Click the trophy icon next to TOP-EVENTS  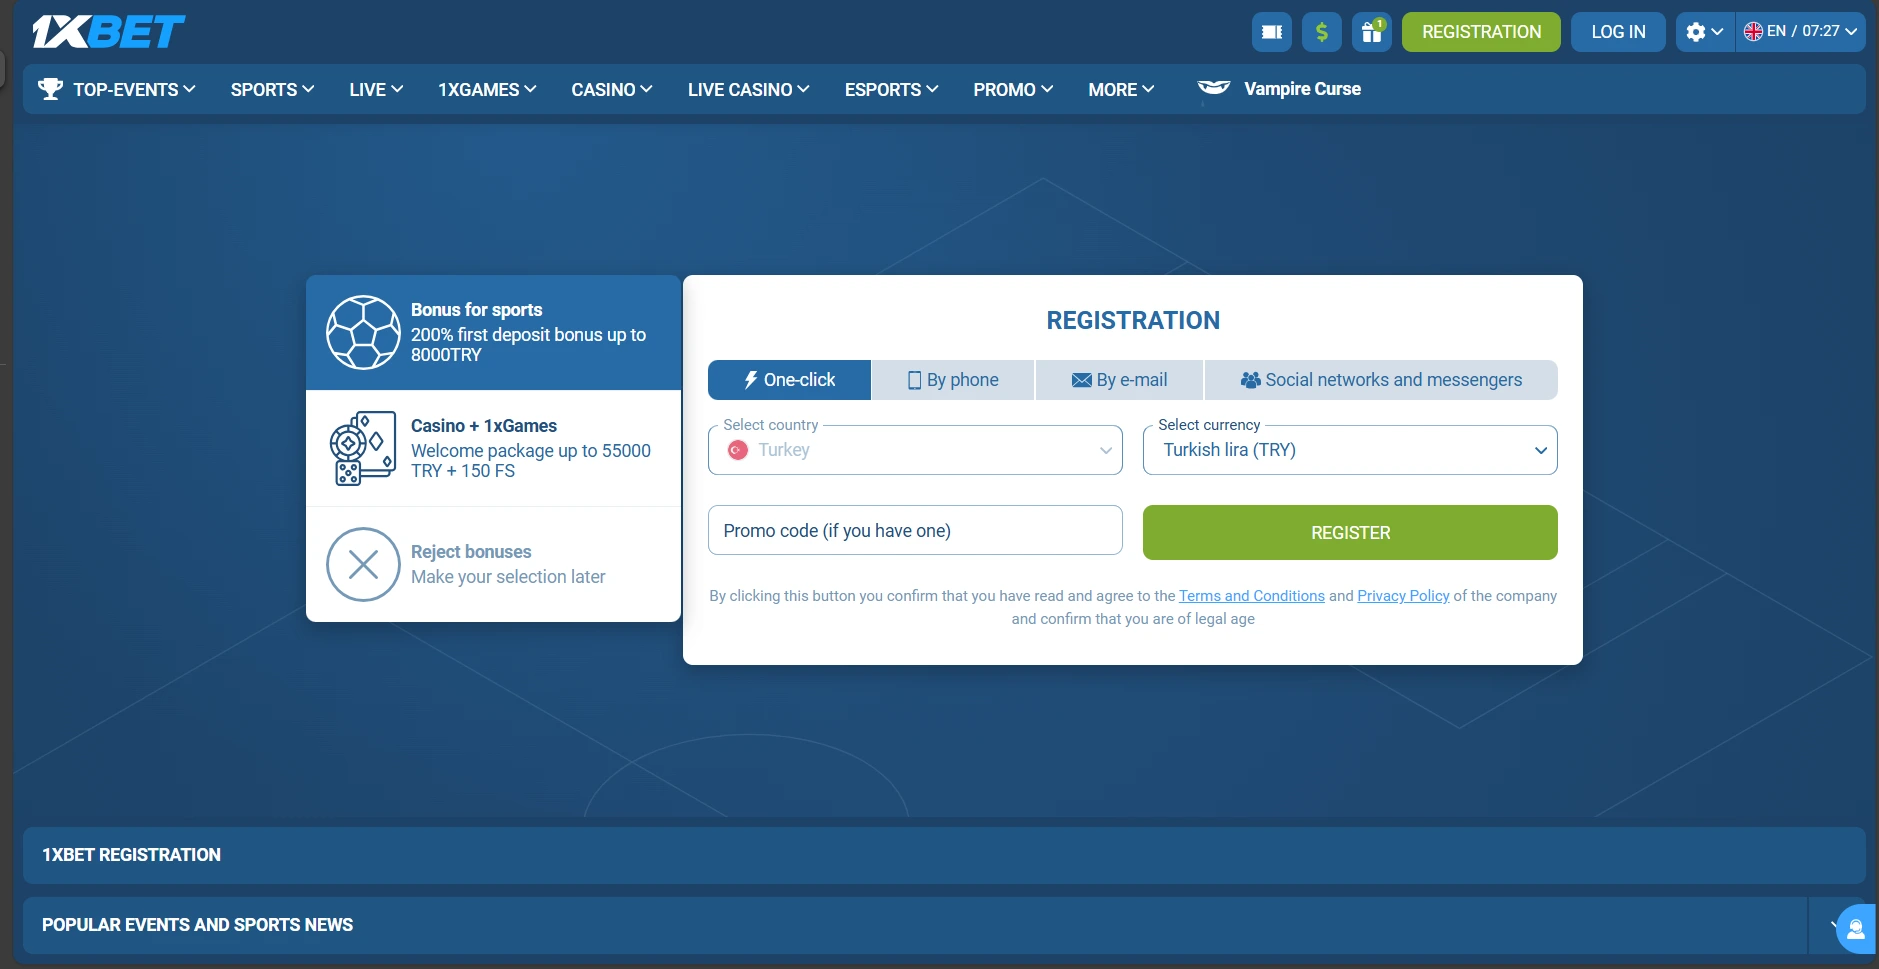(49, 88)
